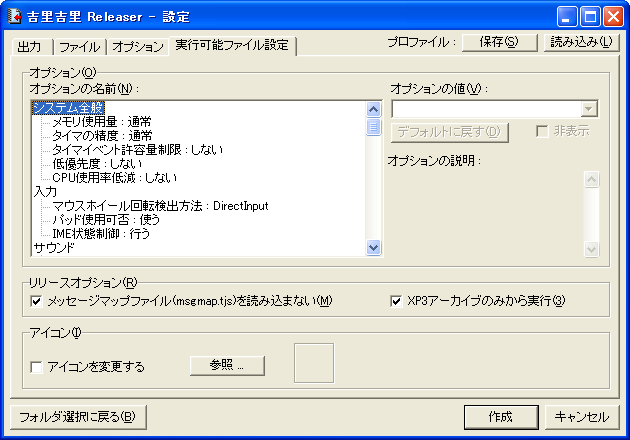Image resolution: width=630 pixels, height=440 pixels.
Task: Click the icon preview box
Action: [313, 363]
